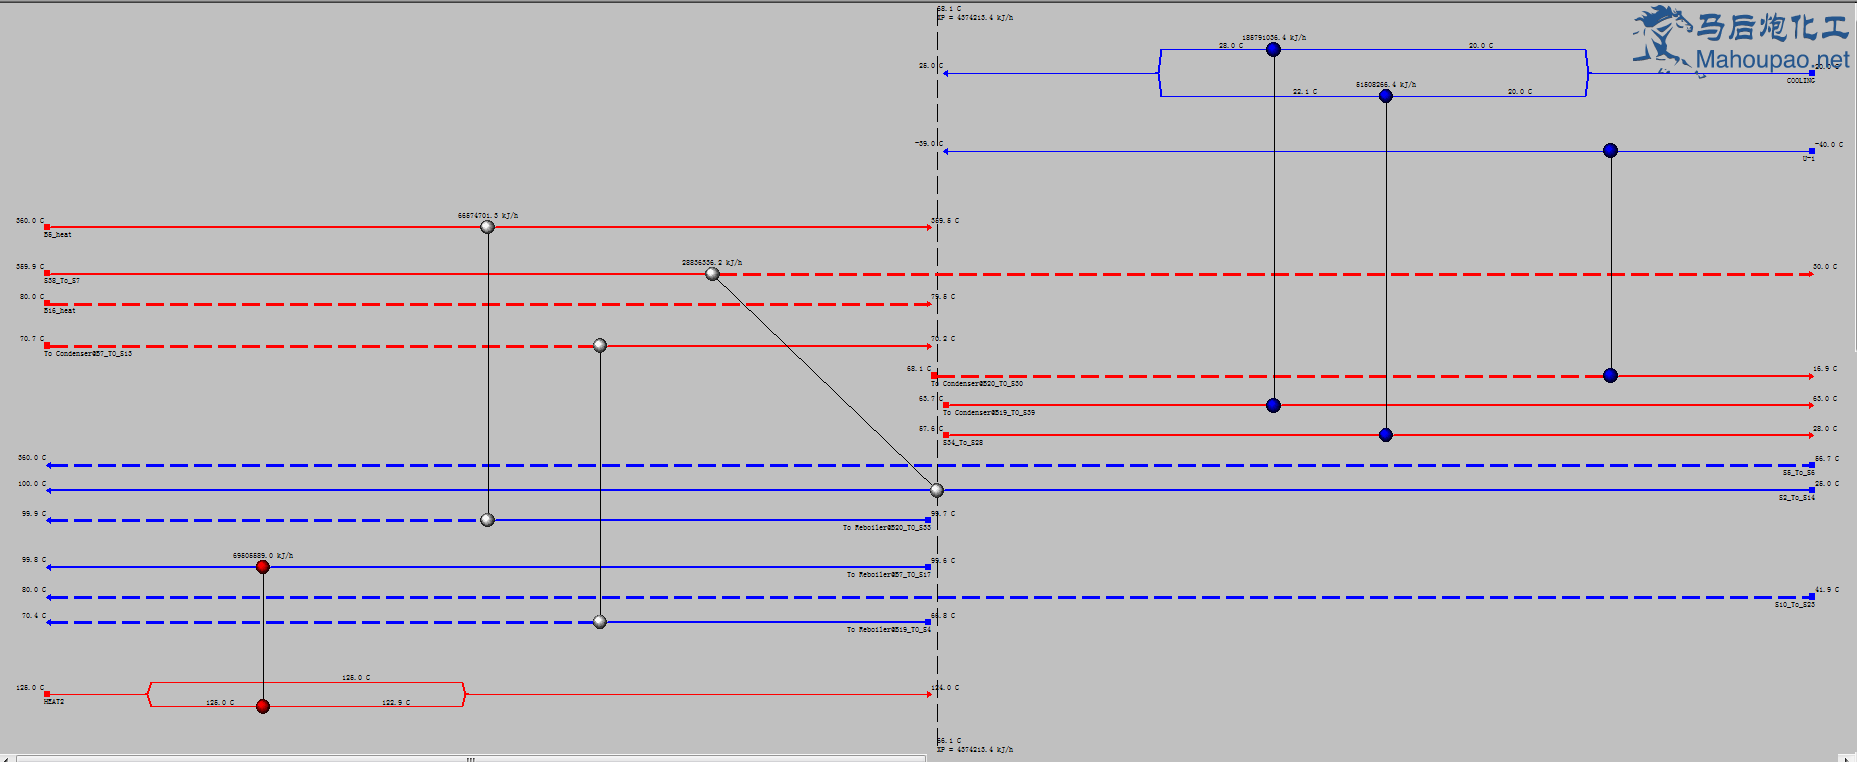Viewport: 1857px width, 762px height.
Task: Select red heater node on To Reboiler@S7_TO_S17 stream
Action: [x=263, y=567]
